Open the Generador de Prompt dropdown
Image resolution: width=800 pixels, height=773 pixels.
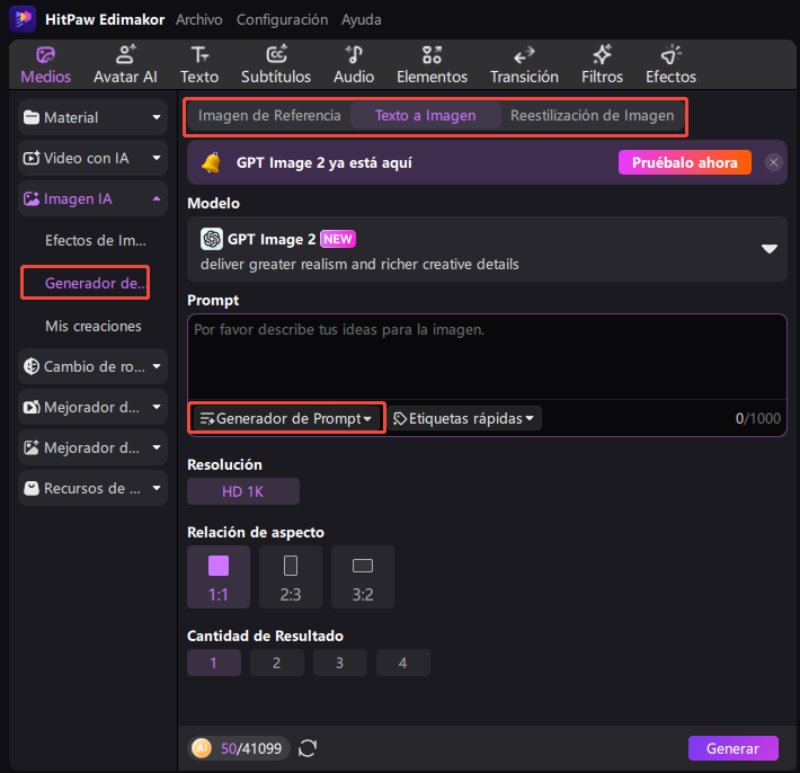(286, 418)
